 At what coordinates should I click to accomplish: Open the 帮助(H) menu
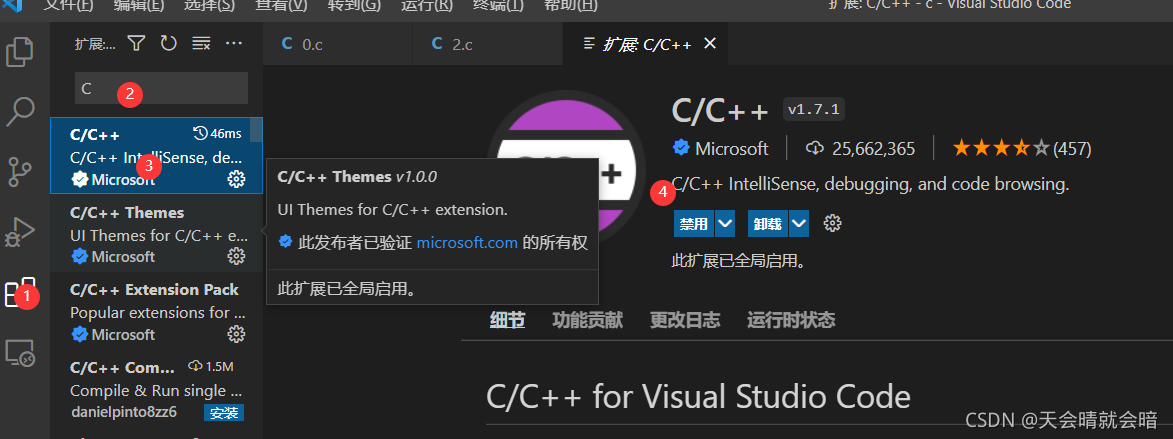pos(571,5)
